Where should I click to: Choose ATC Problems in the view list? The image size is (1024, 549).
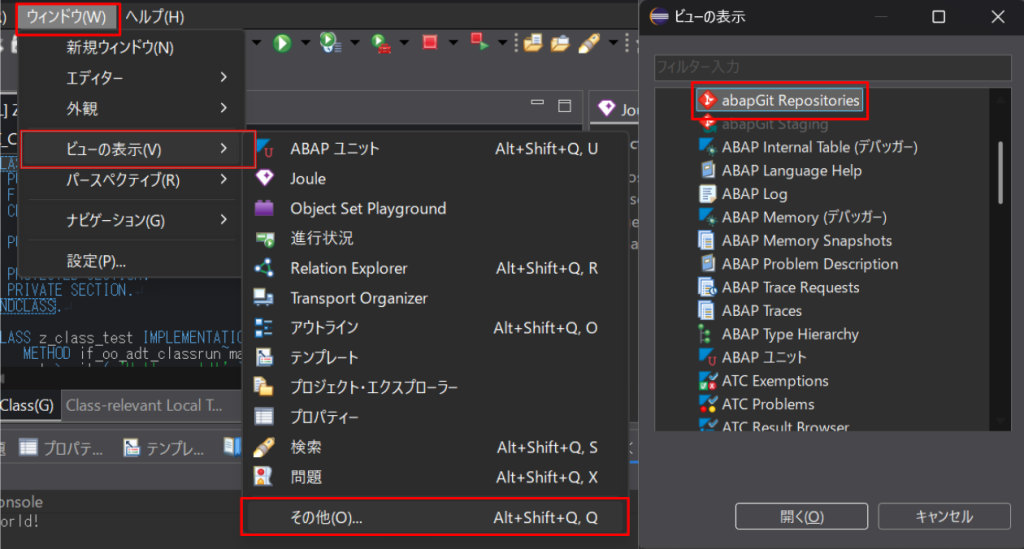click(767, 404)
